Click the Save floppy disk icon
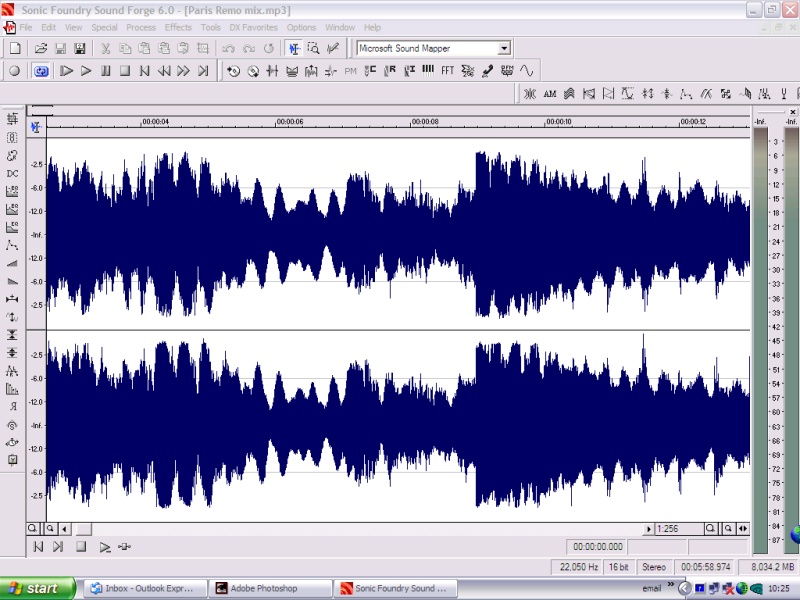This screenshot has width=800, height=600. pos(60,48)
